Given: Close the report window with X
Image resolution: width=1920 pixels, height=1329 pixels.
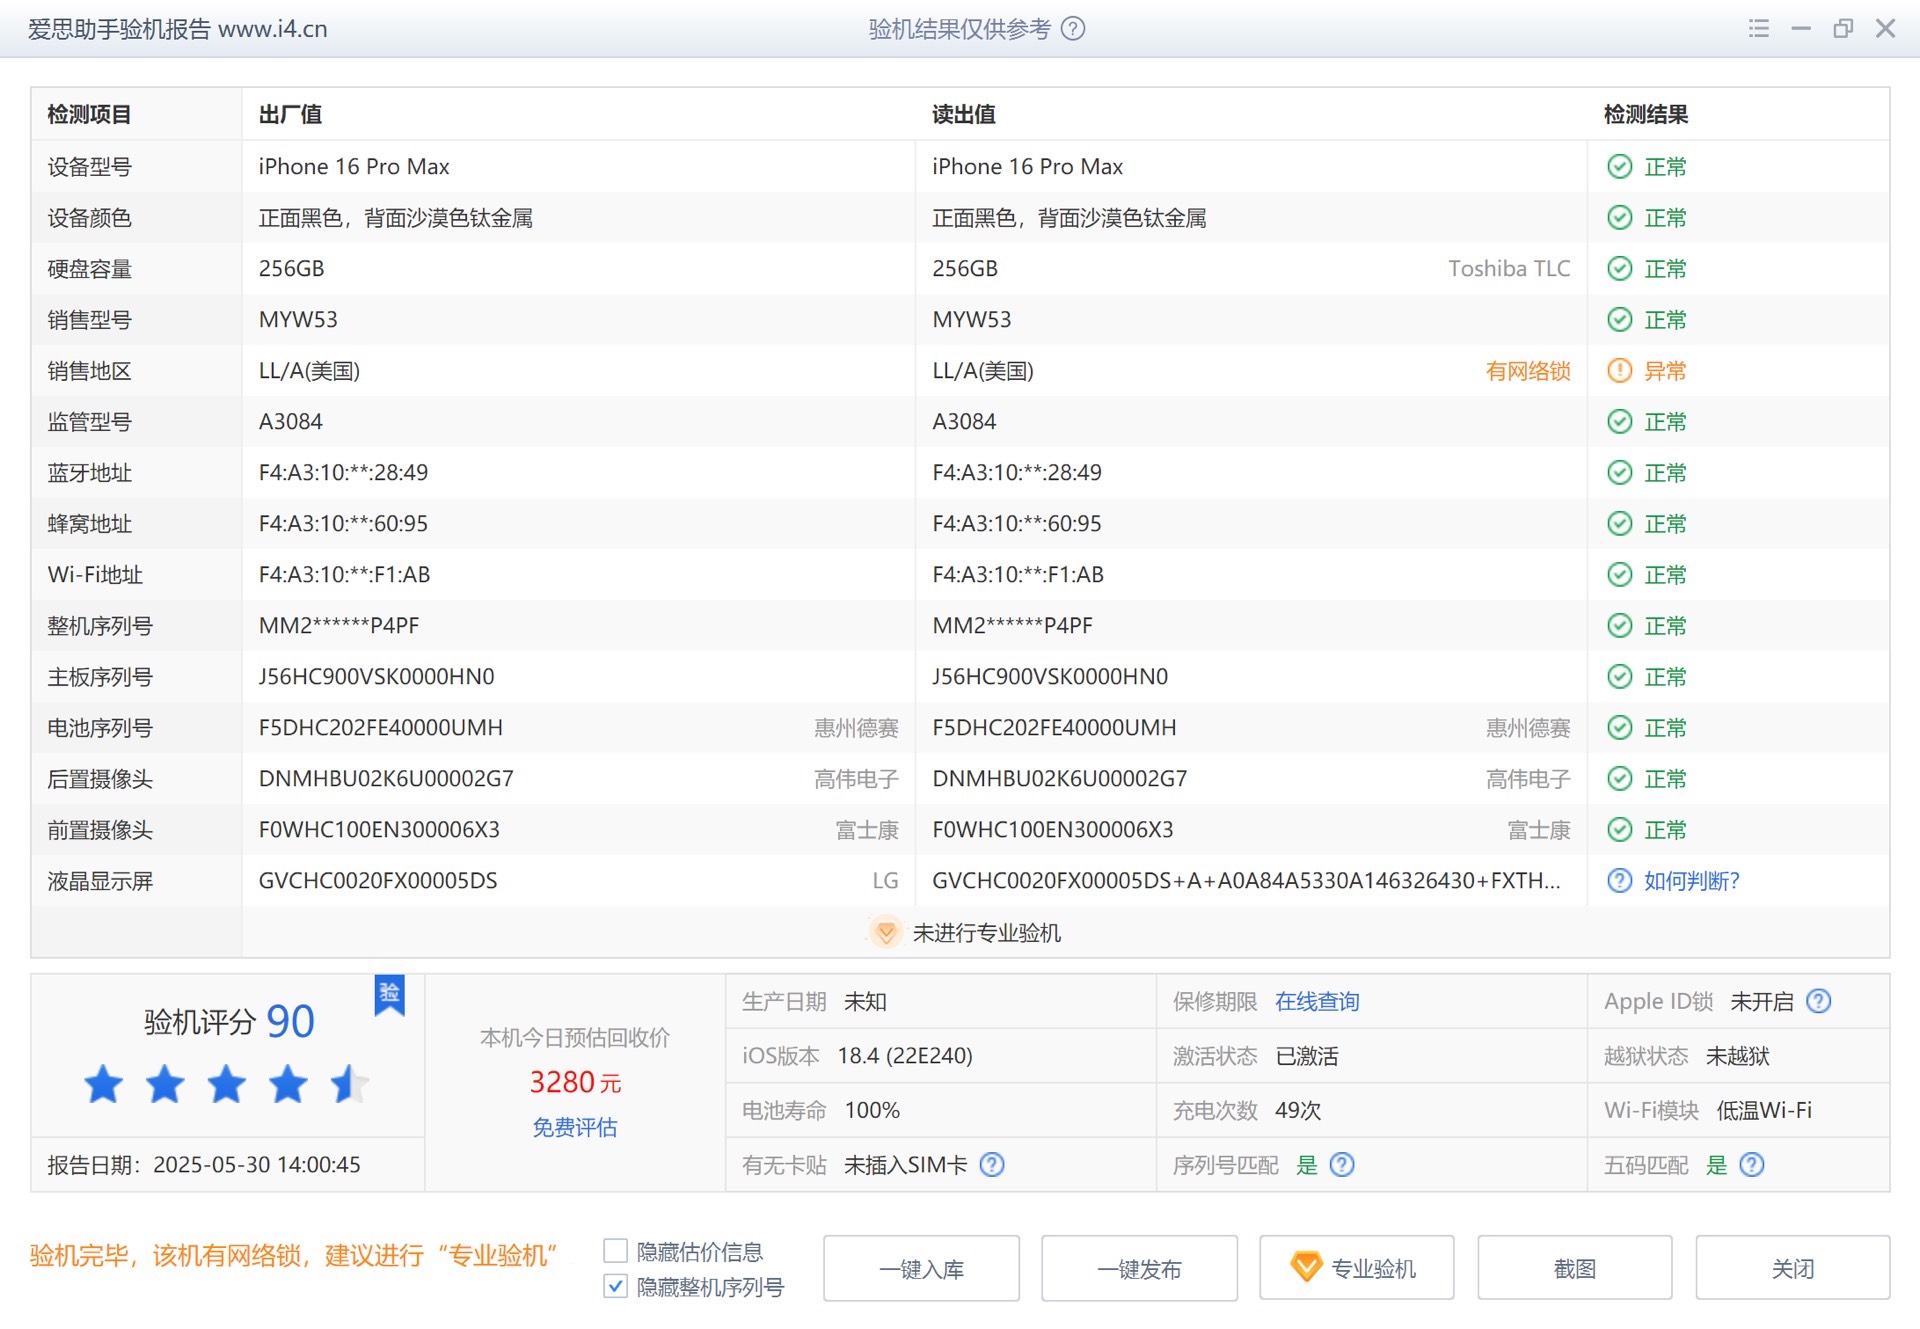Looking at the screenshot, I should tap(1885, 29).
